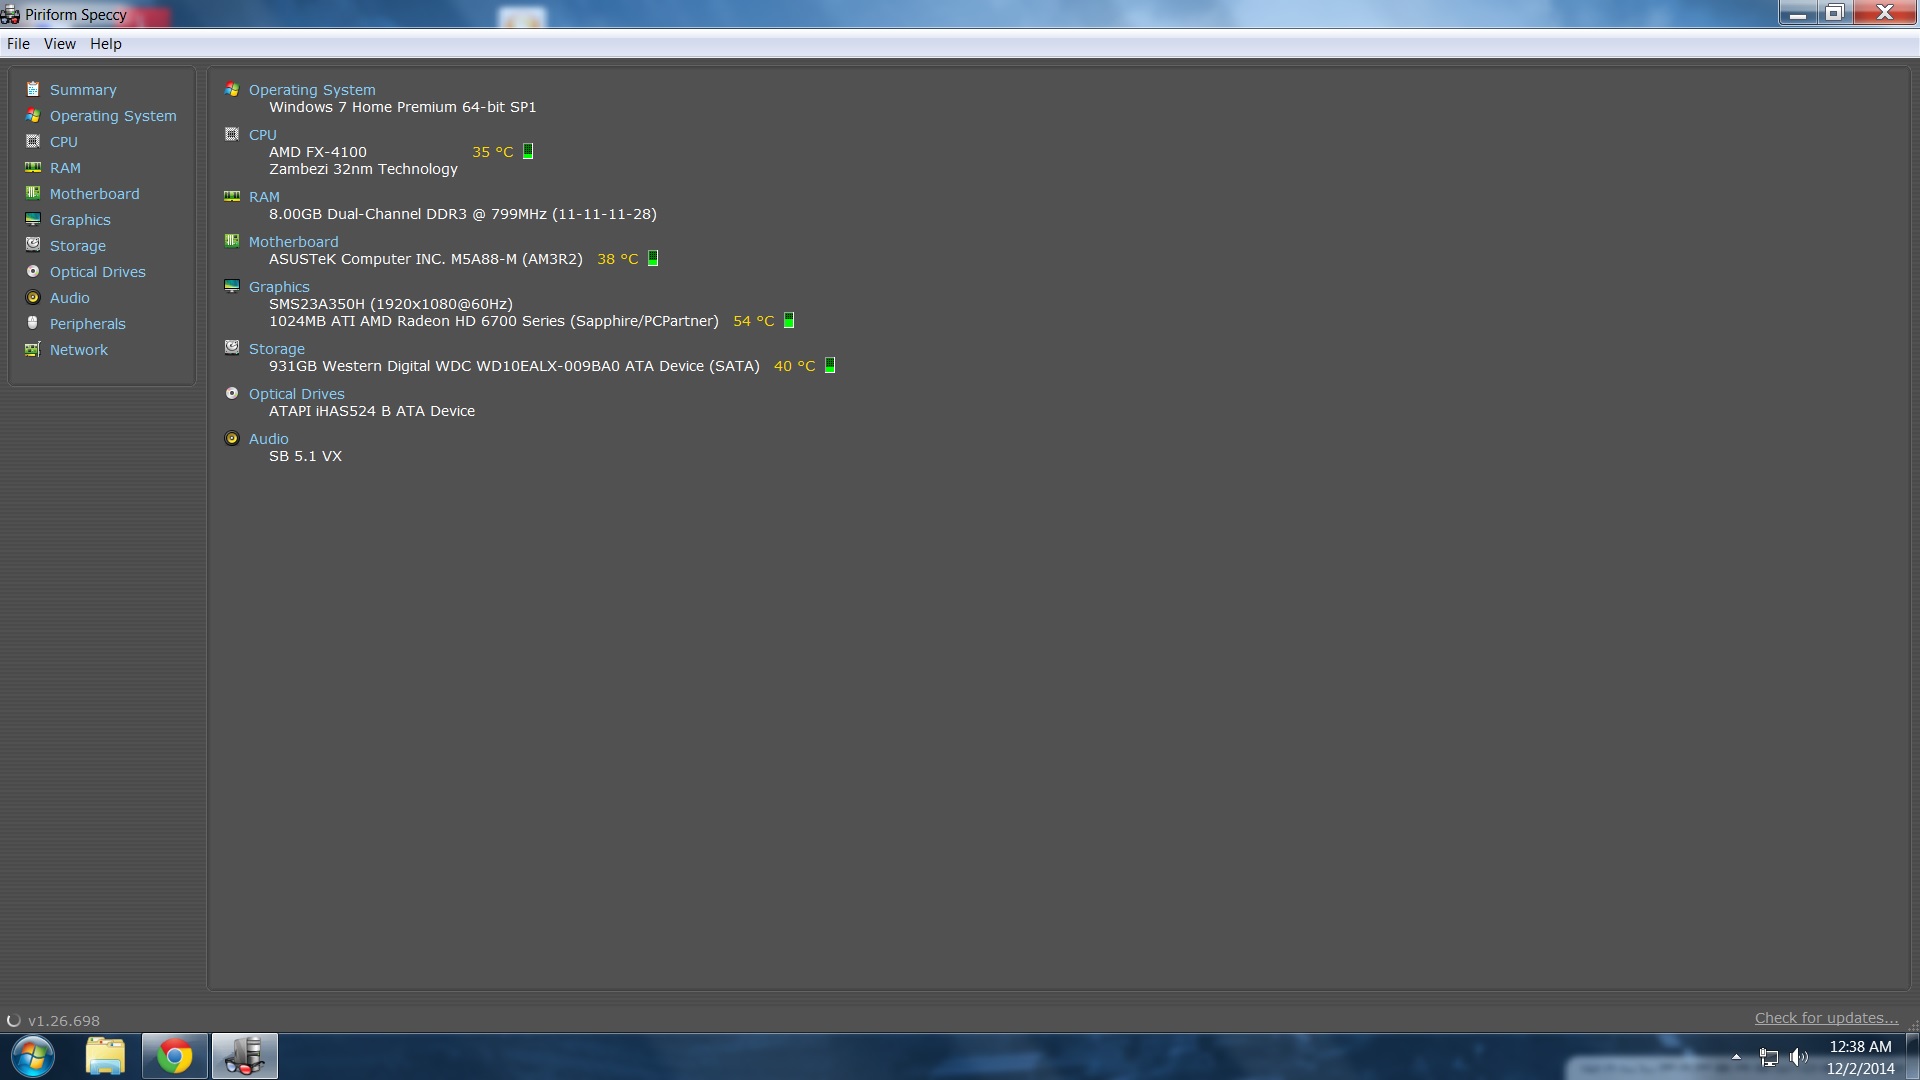
Task: Open Optical Drives sidebar entry
Action: 98,272
